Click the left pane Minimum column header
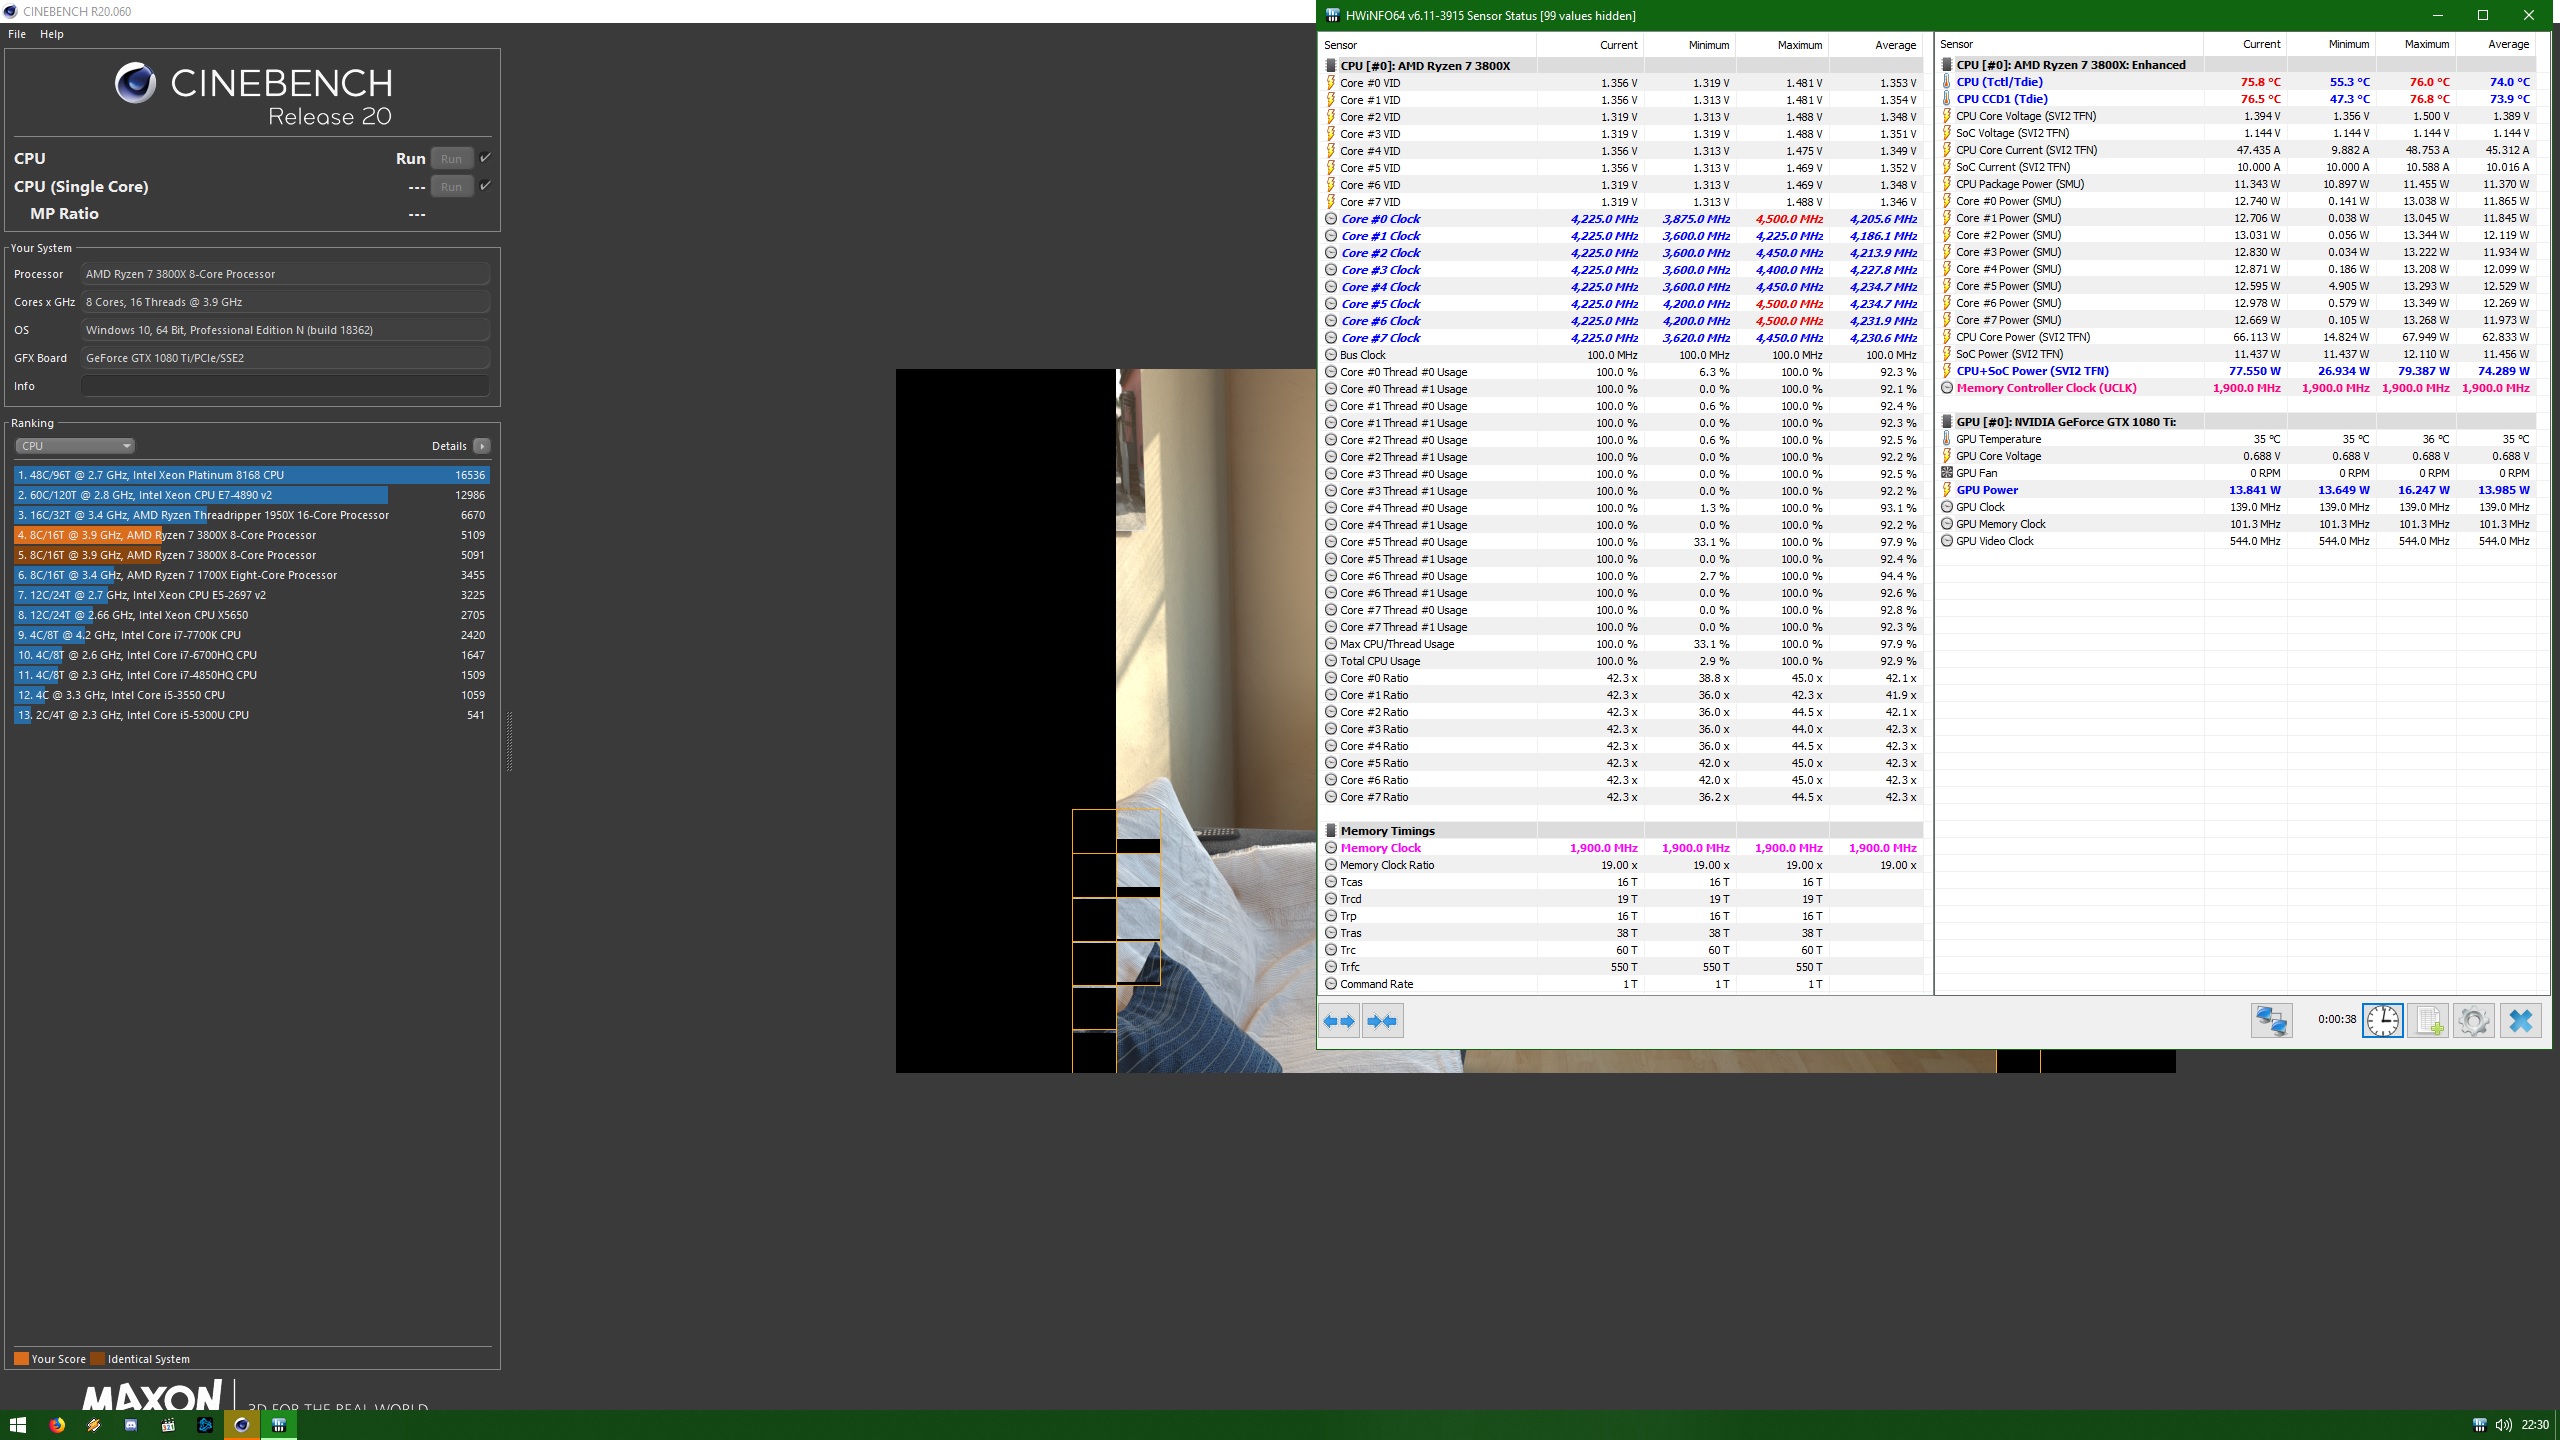Viewport: 2560px width, 1440px height. tap(1689, 45)
